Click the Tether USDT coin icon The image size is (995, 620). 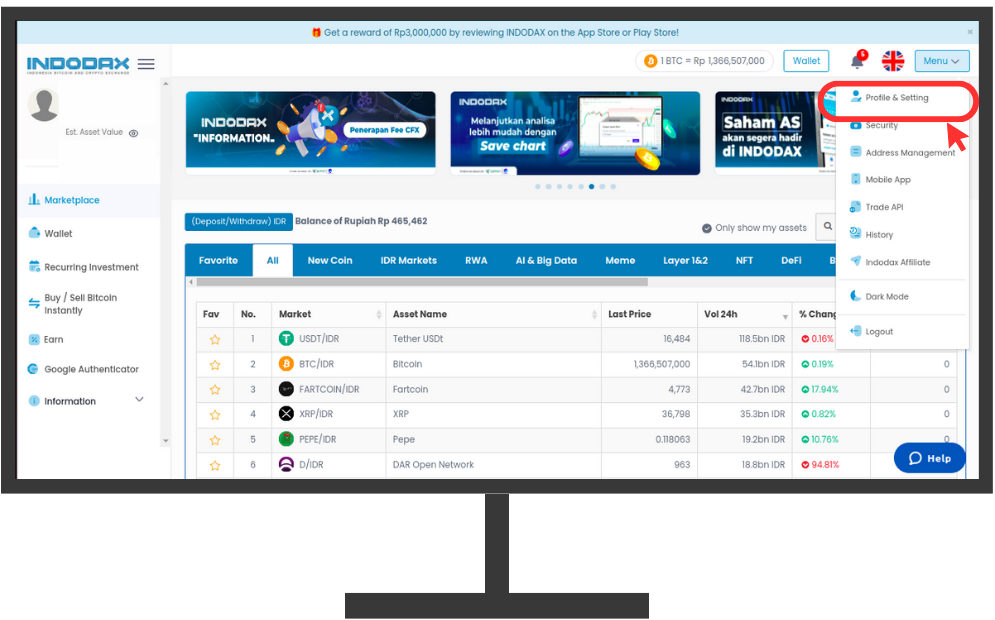[286, 339]
